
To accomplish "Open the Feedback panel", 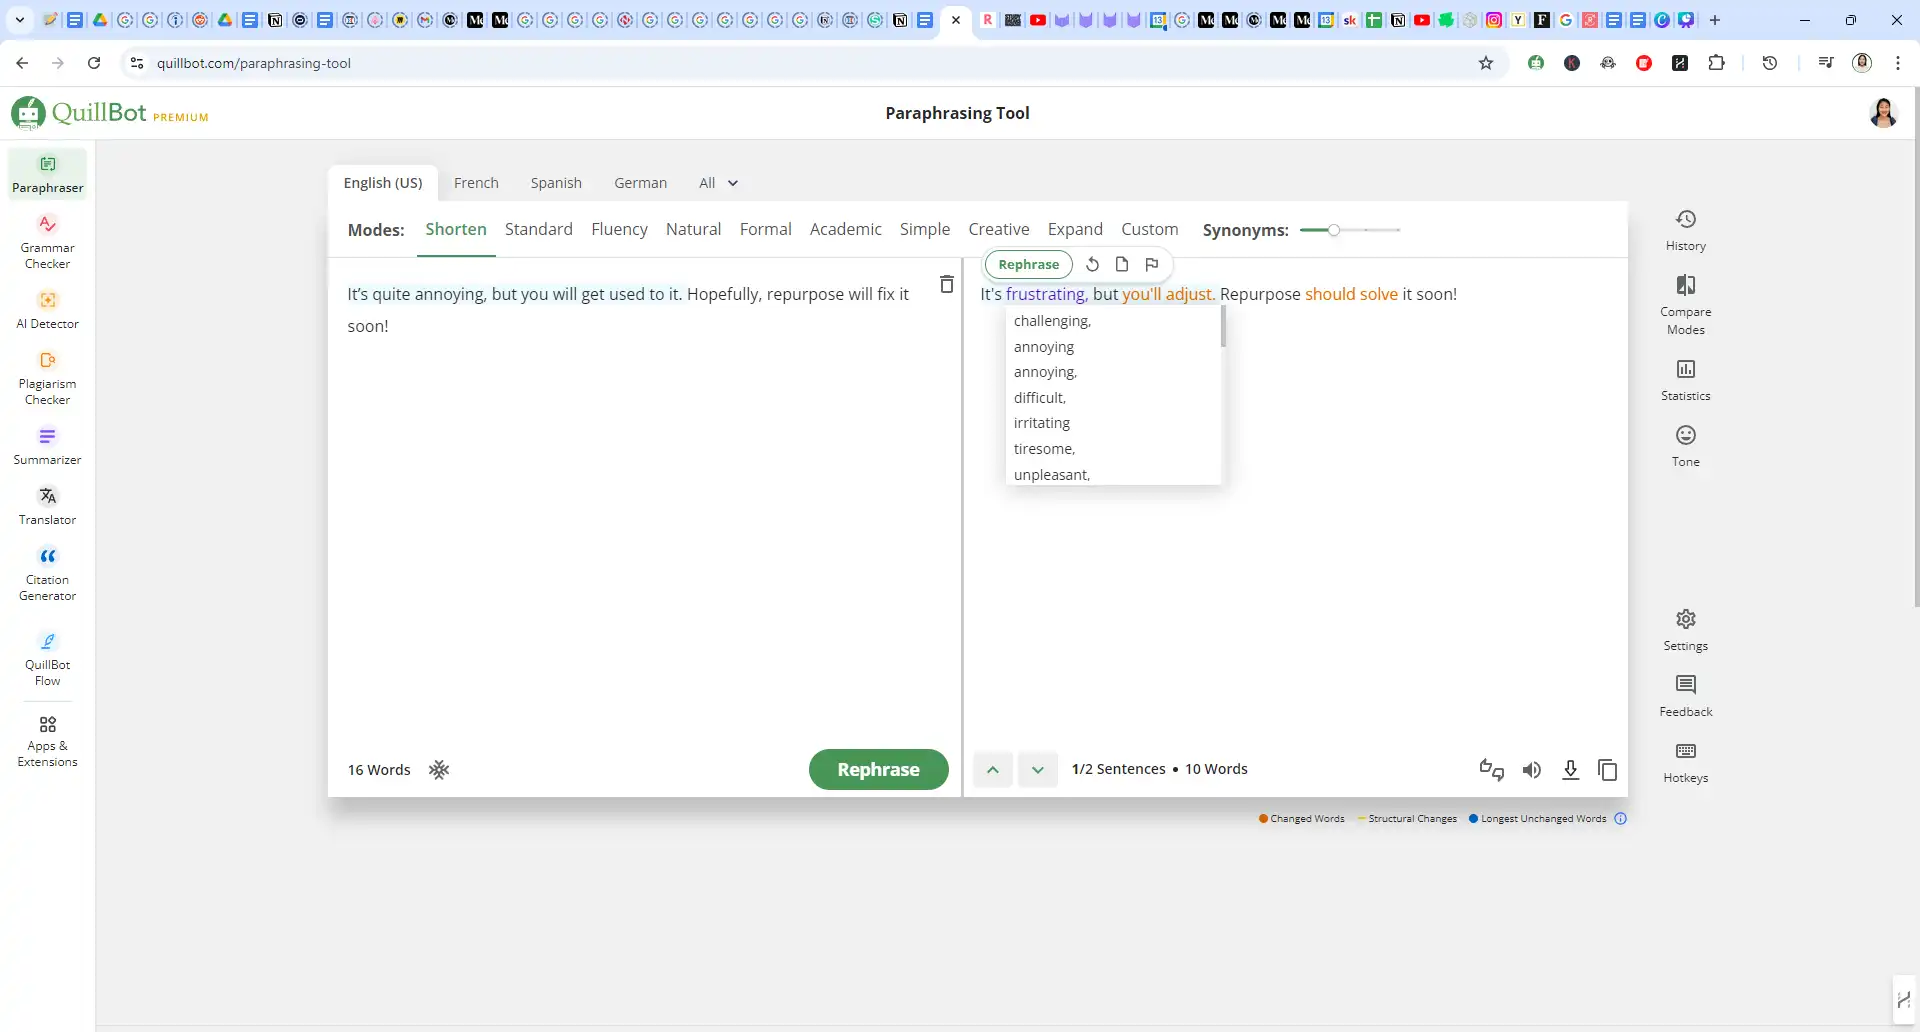I will coord(1685,696).
